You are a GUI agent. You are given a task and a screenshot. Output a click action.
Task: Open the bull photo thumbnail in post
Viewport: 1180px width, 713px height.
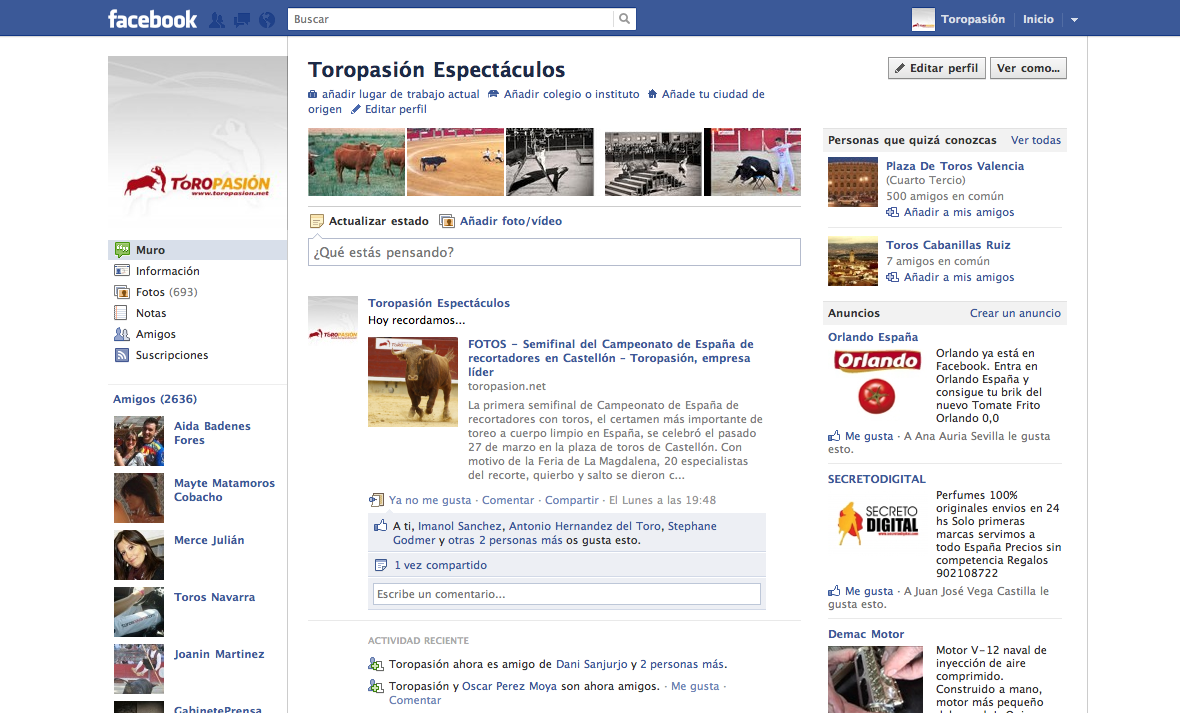pyautogui.click(x=413, y=382)
